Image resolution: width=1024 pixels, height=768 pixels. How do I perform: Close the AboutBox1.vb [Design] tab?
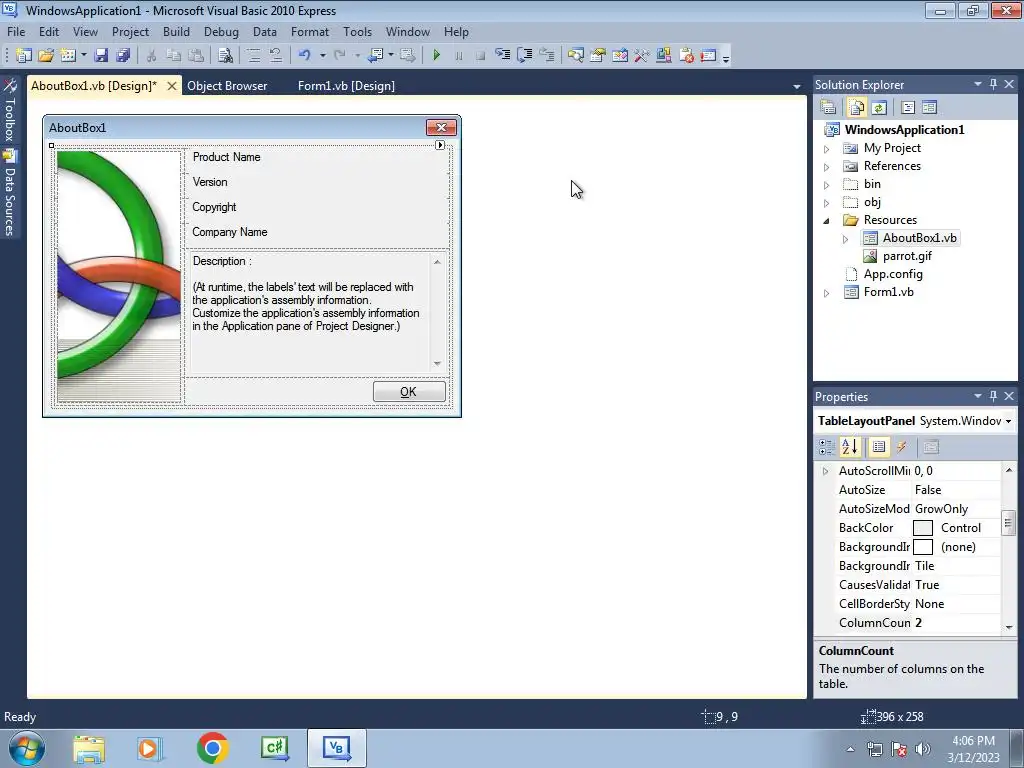coord(172,86)
